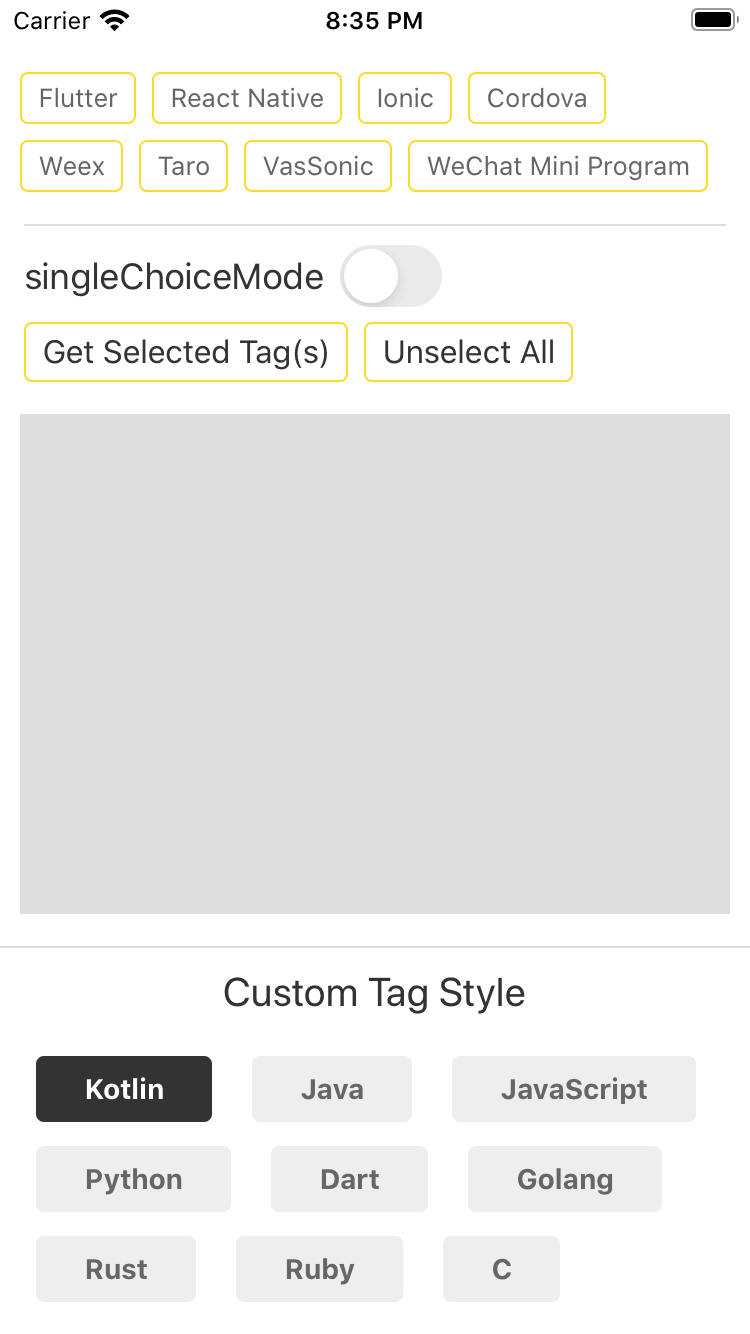This screenshot has width=750, height=1334.
Task: Deselect the Kotlin tag
Action: [x=123, y=1089]
